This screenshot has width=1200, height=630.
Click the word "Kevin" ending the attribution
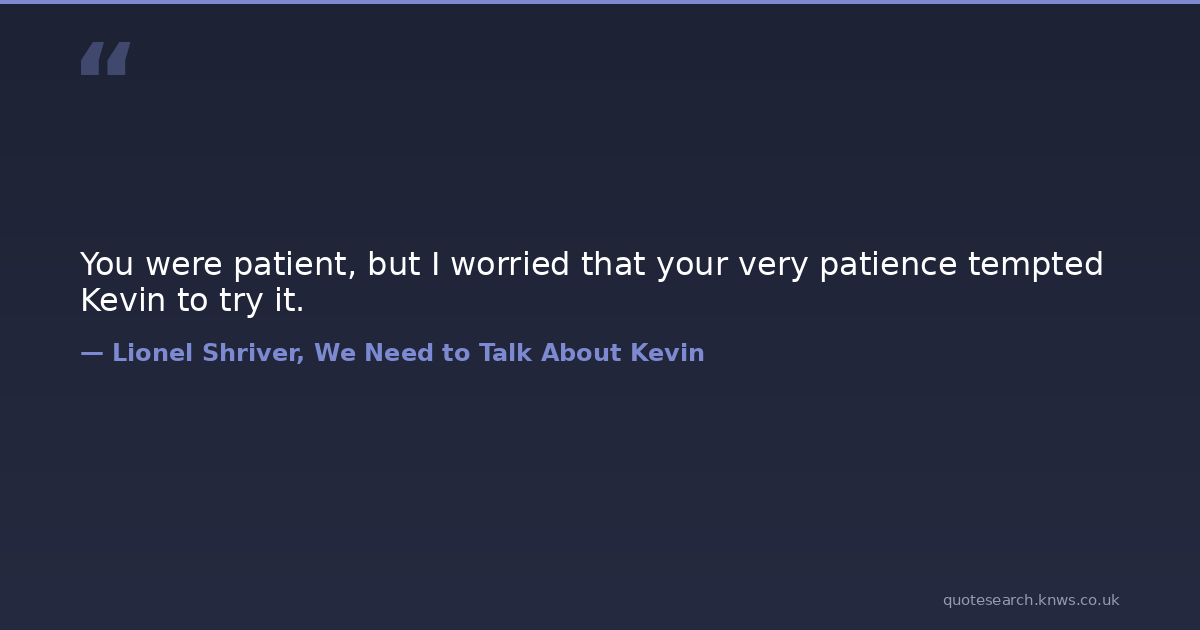coord(667,353)
